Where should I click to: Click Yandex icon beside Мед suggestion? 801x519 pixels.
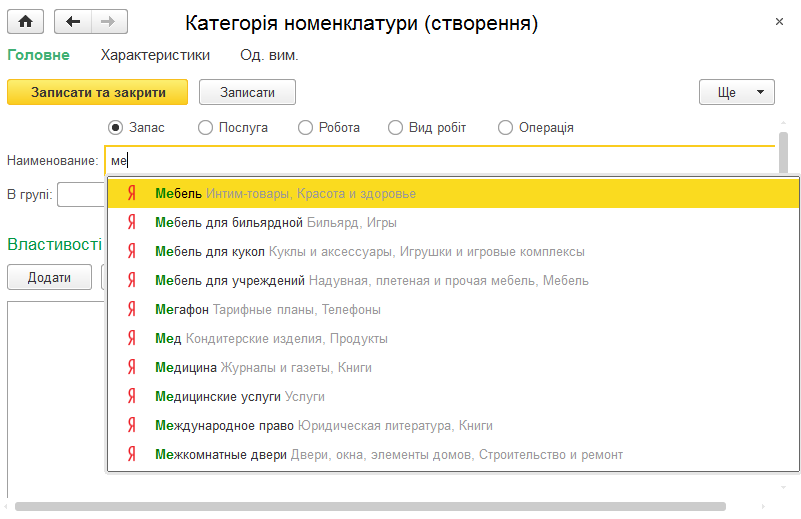[132, 338]
